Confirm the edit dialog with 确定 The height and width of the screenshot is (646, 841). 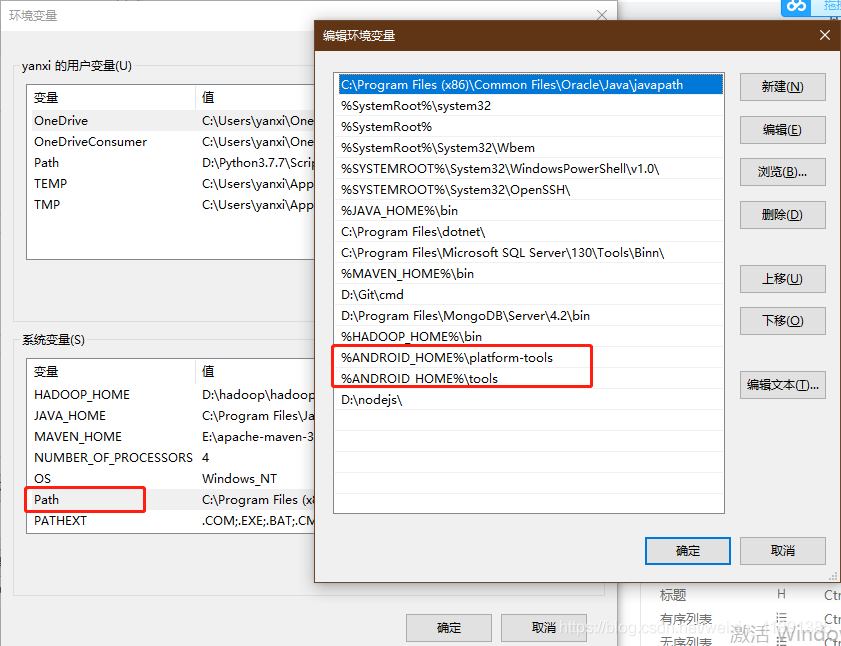[688, 551]
